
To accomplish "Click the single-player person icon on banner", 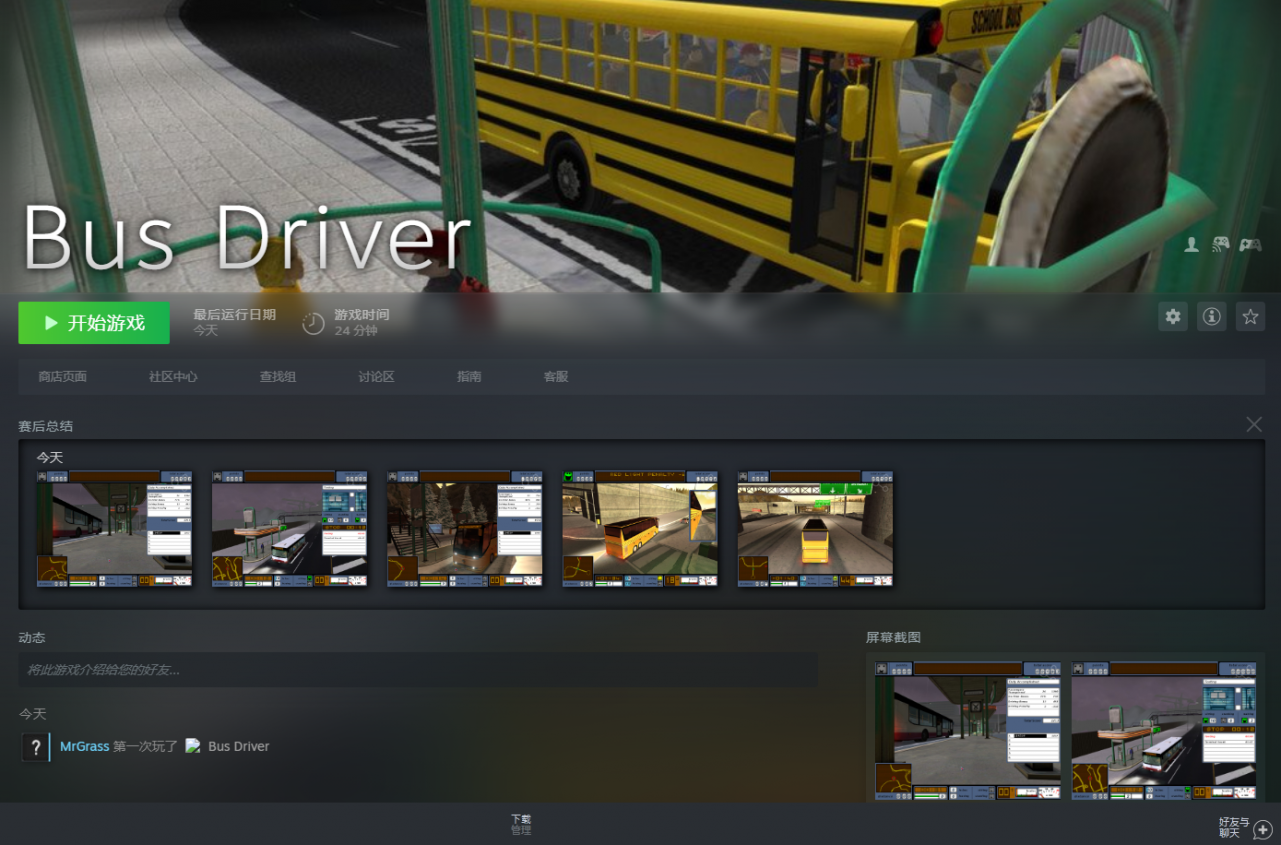I will tap(1191, 245).
